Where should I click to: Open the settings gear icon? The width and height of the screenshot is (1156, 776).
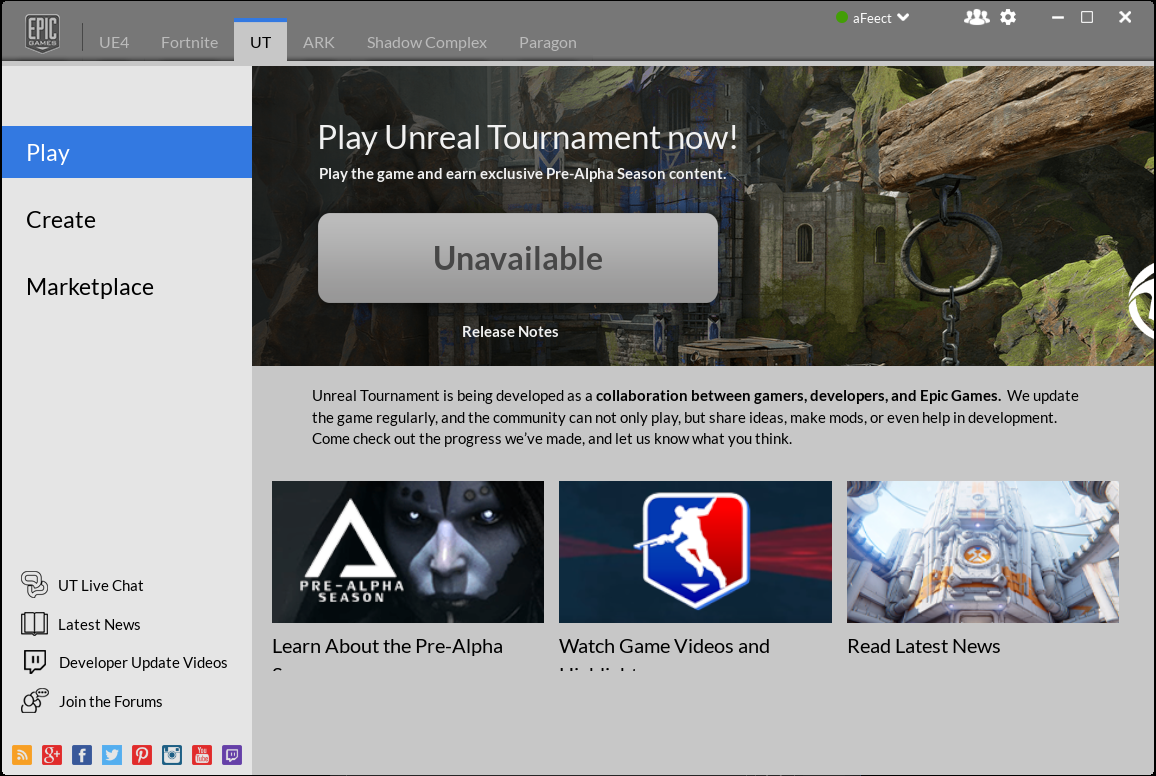[x=1008, y=17]
